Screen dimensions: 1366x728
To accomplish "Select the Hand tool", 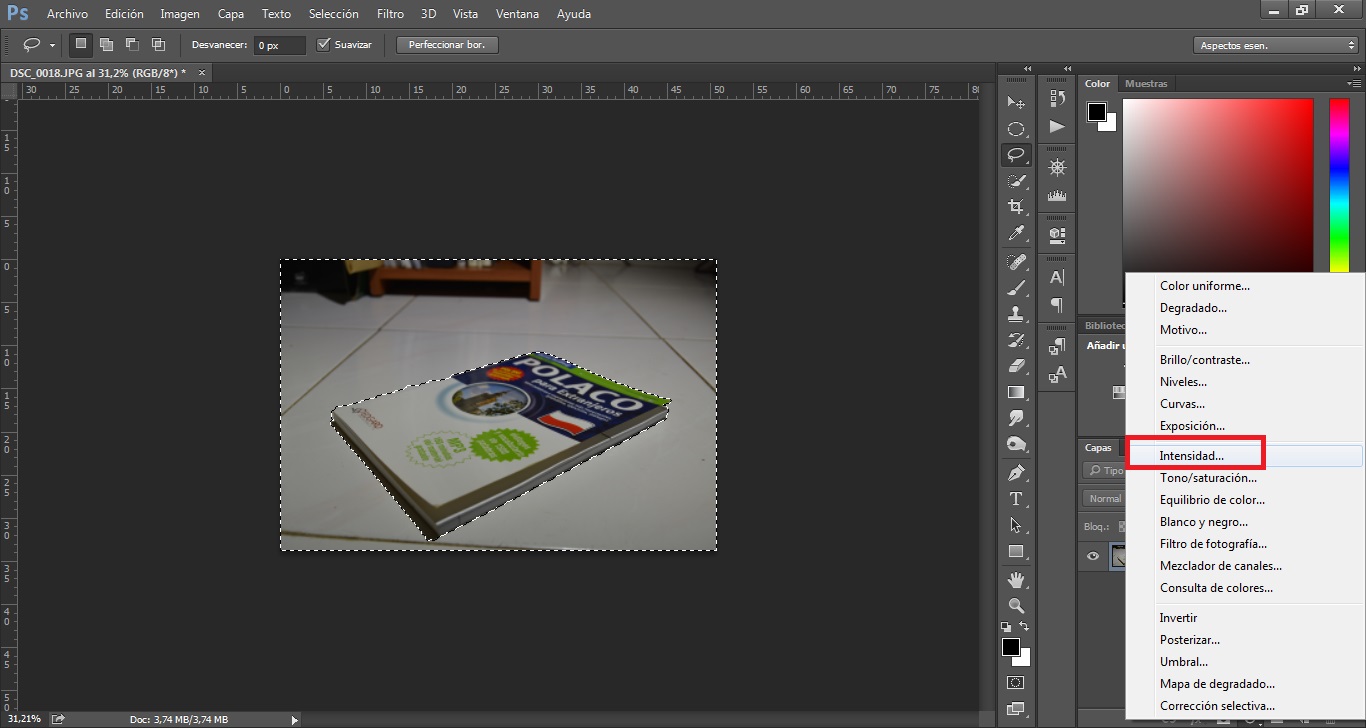I will (1016, 580).
